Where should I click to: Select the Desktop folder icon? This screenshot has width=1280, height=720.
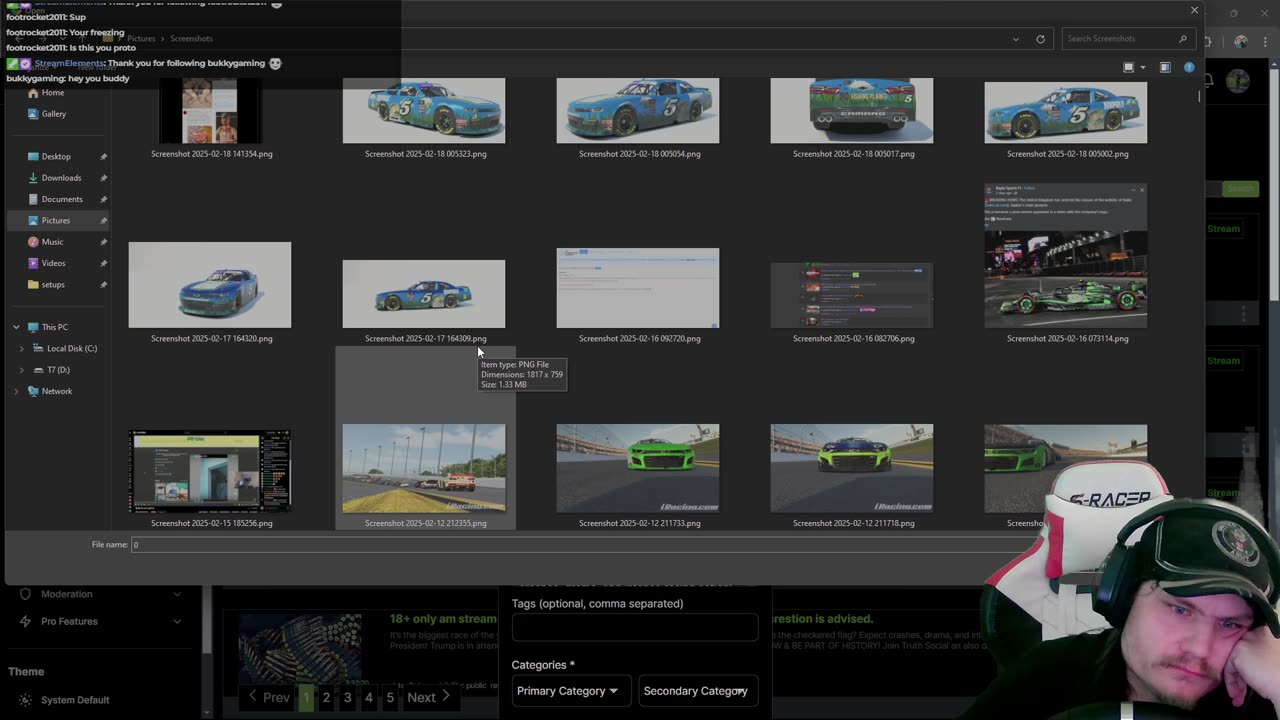[33, 156]
